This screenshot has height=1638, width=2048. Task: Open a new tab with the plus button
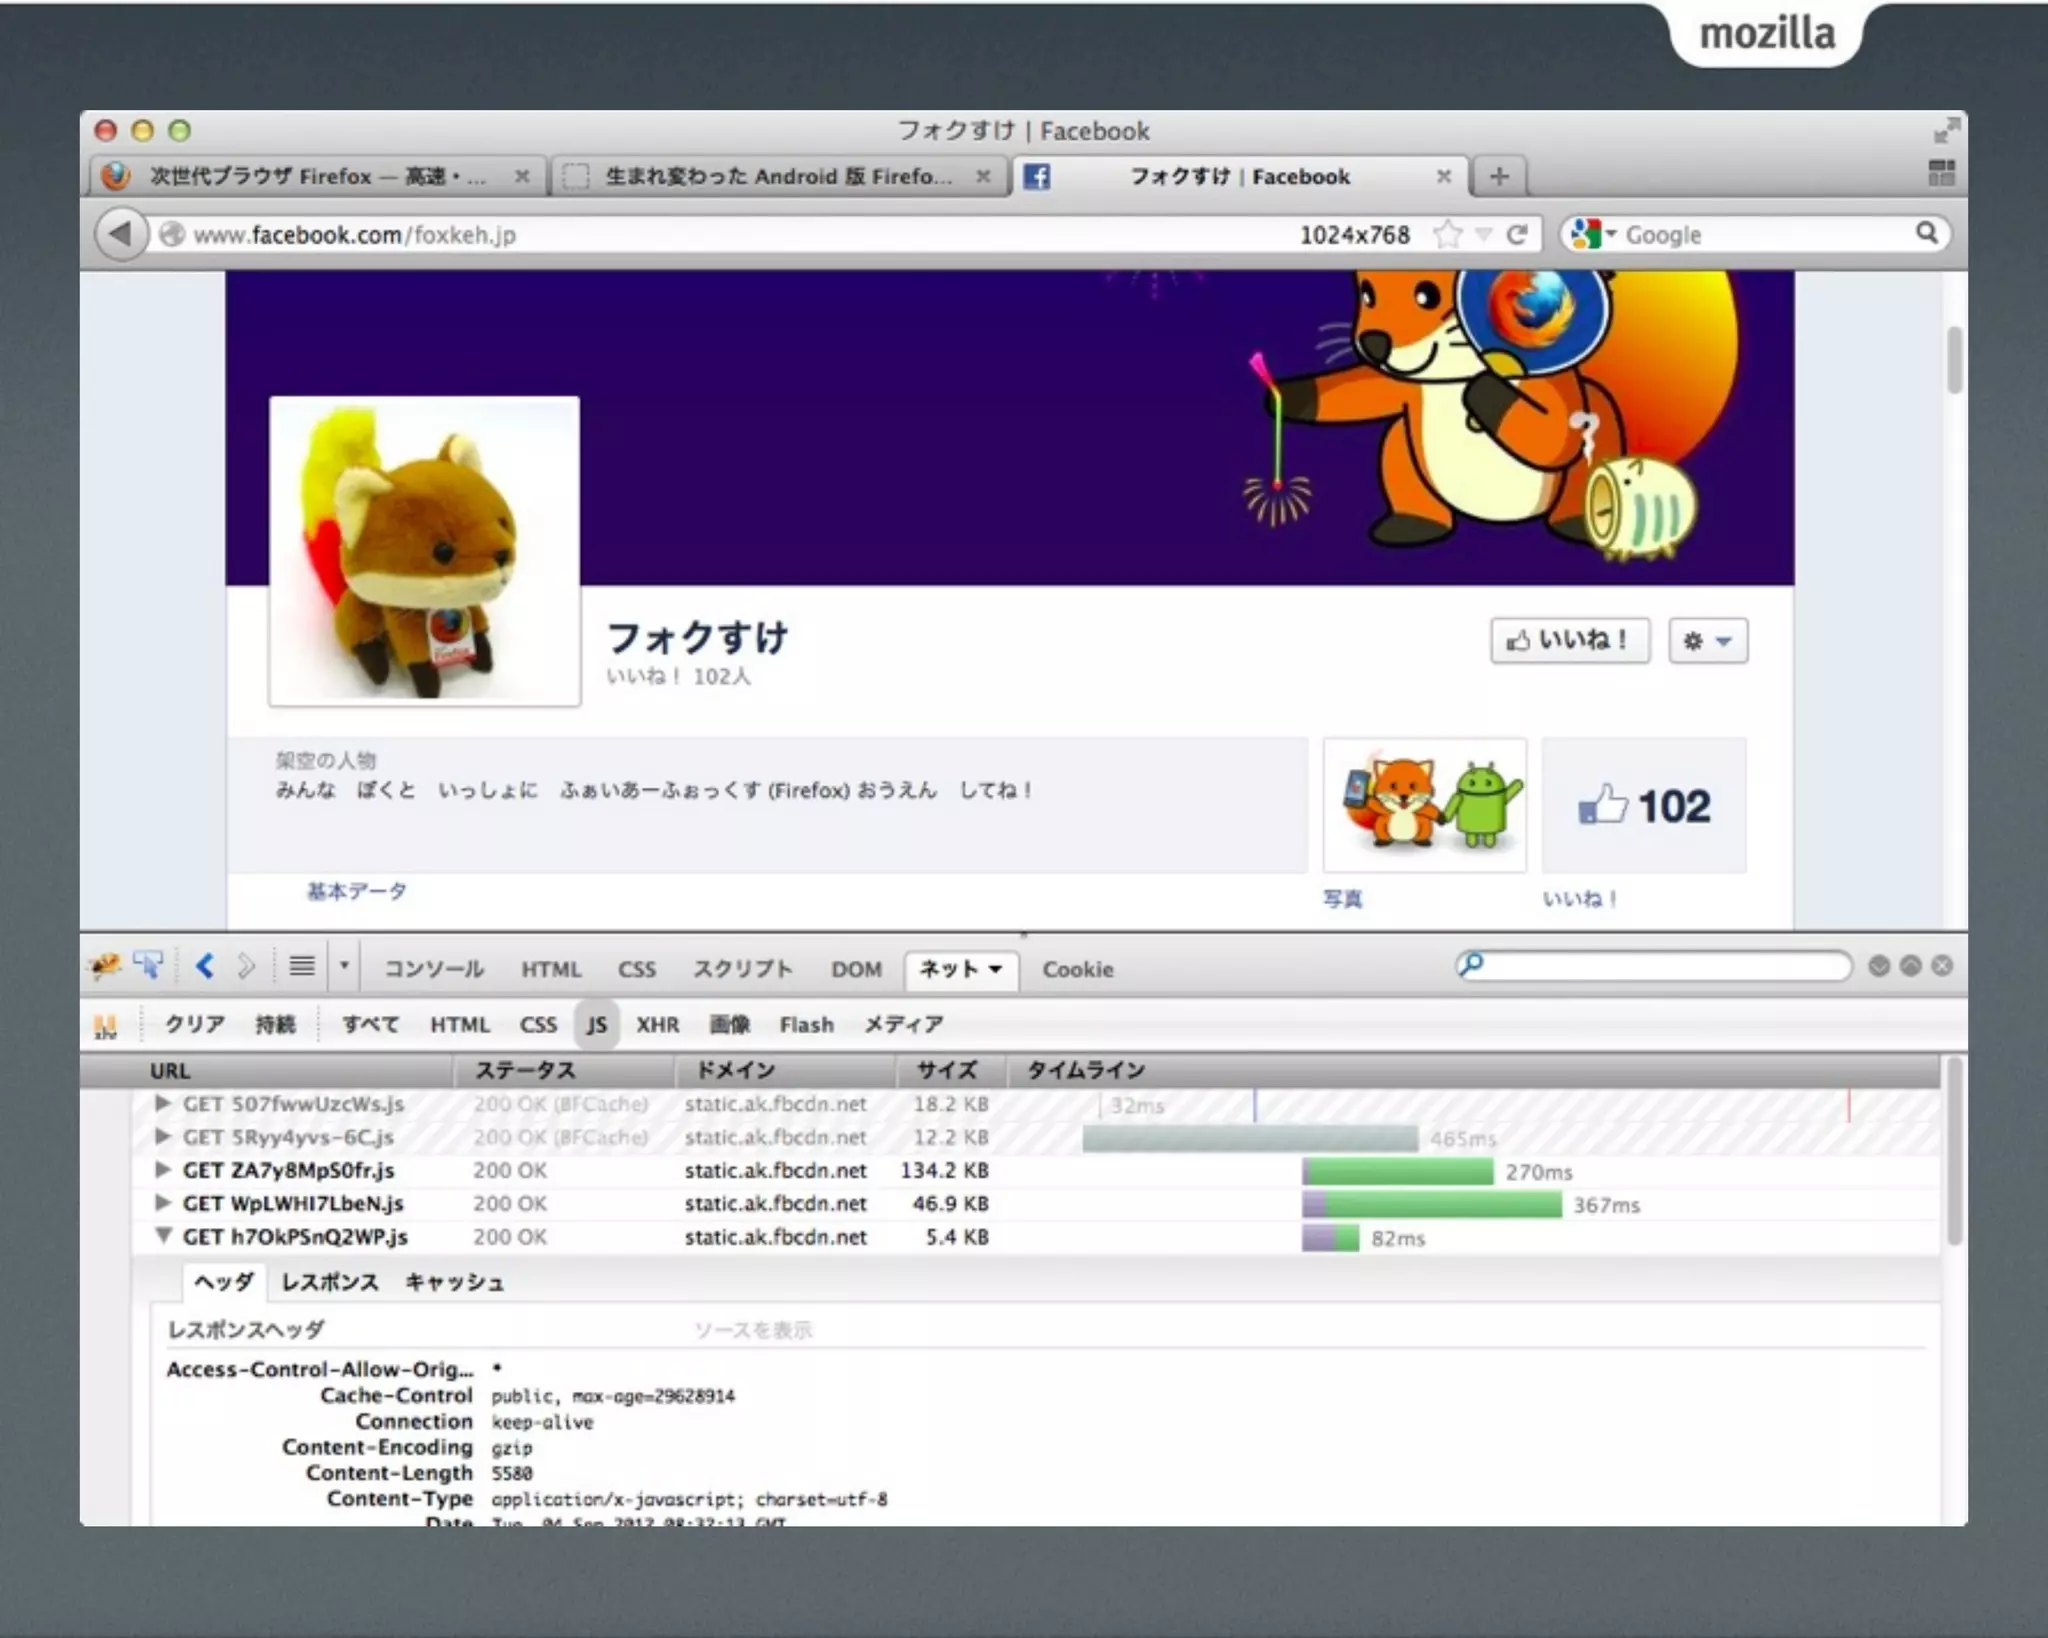(x=1498, y=177)
